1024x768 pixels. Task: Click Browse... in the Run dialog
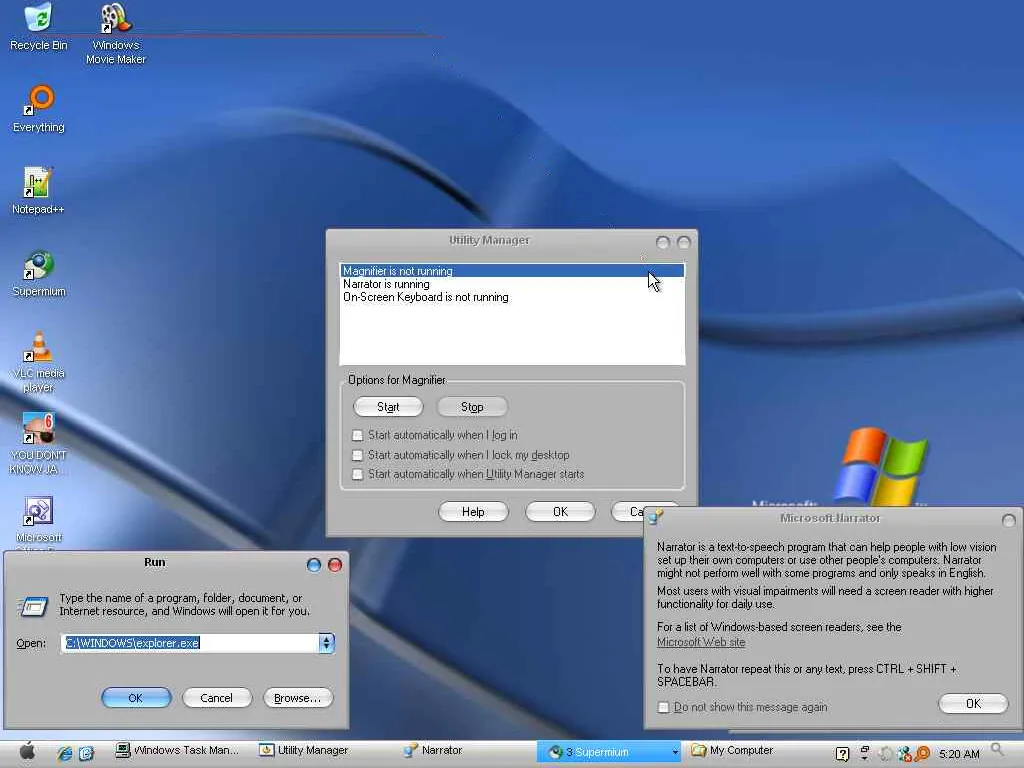point(298,697)
